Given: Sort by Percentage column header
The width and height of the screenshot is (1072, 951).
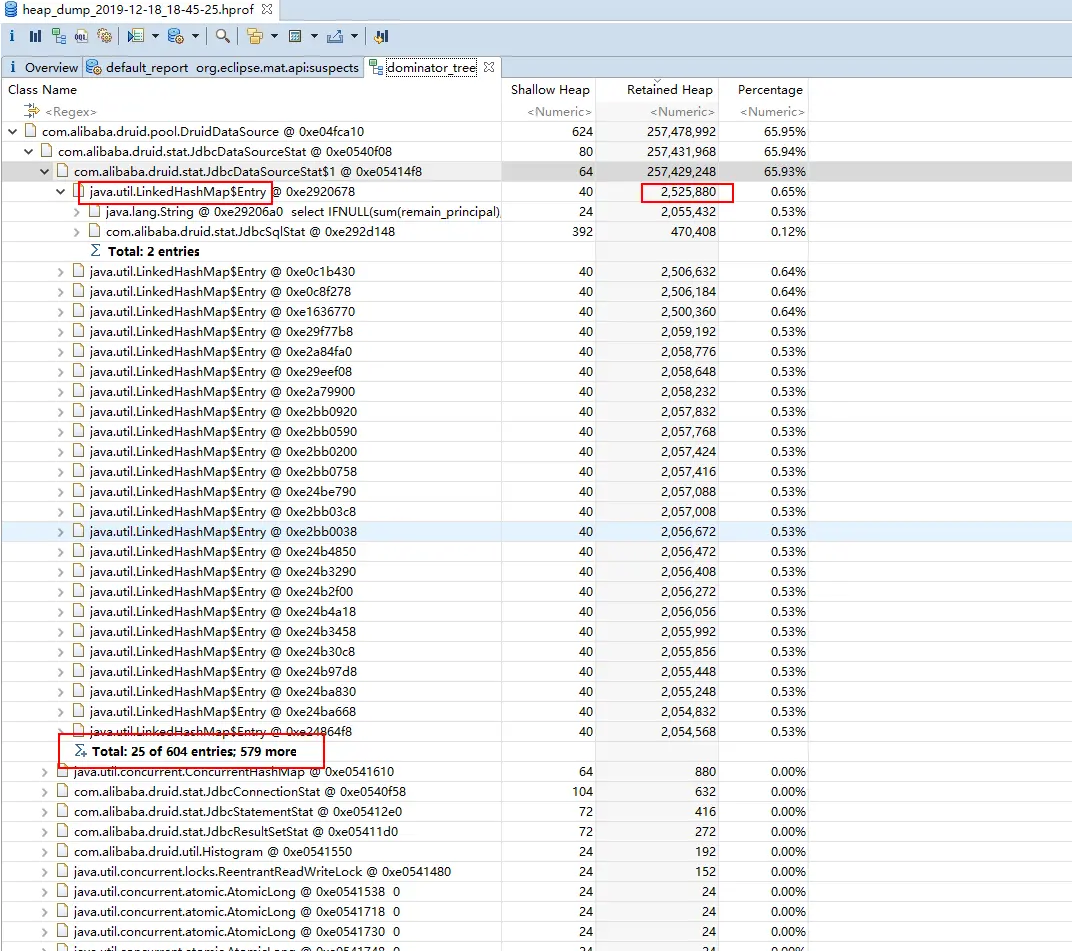Looking at the screenshot, I should 770,90.
